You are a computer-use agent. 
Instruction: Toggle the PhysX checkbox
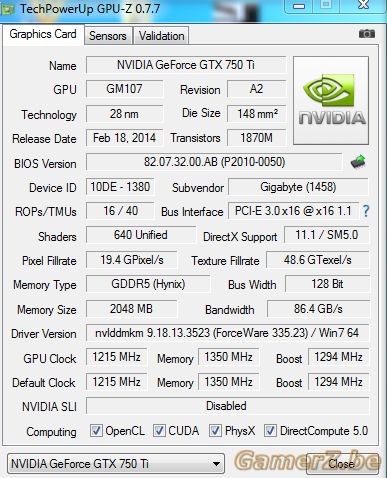[215, 430]
